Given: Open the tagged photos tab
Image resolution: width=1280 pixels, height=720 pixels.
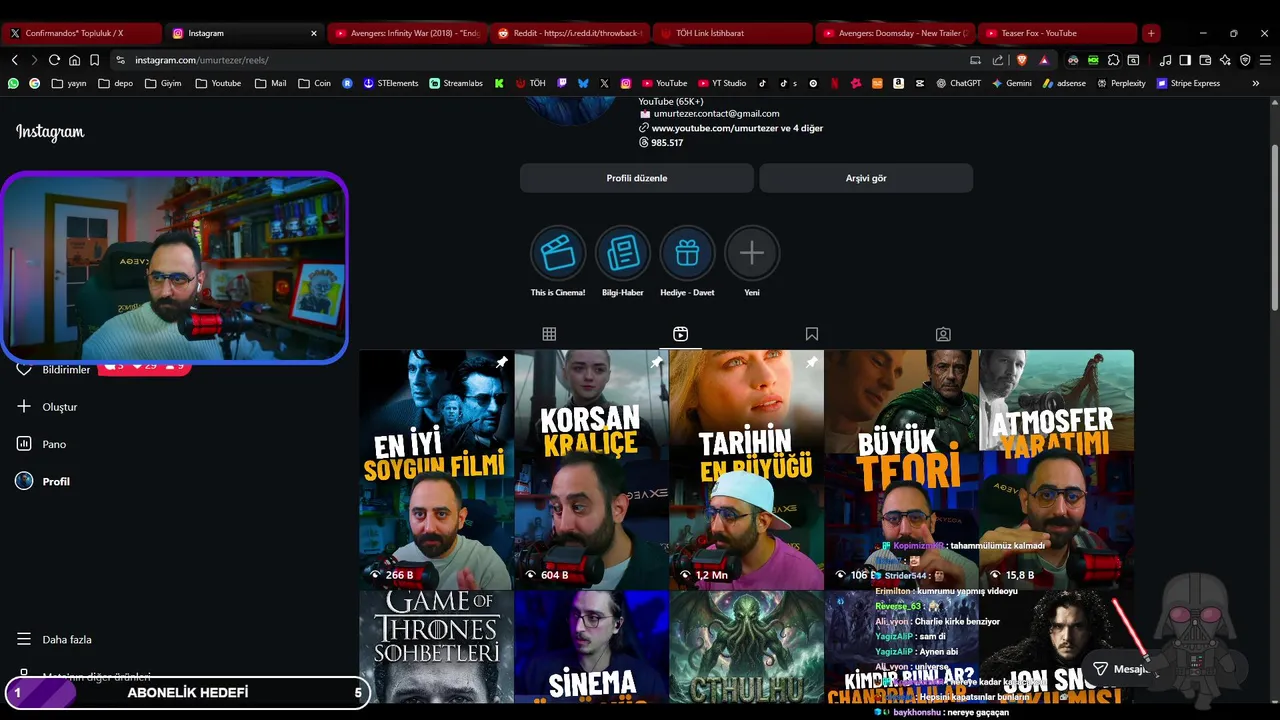Looking at the screenshot, I should click(x=943, y=334).
